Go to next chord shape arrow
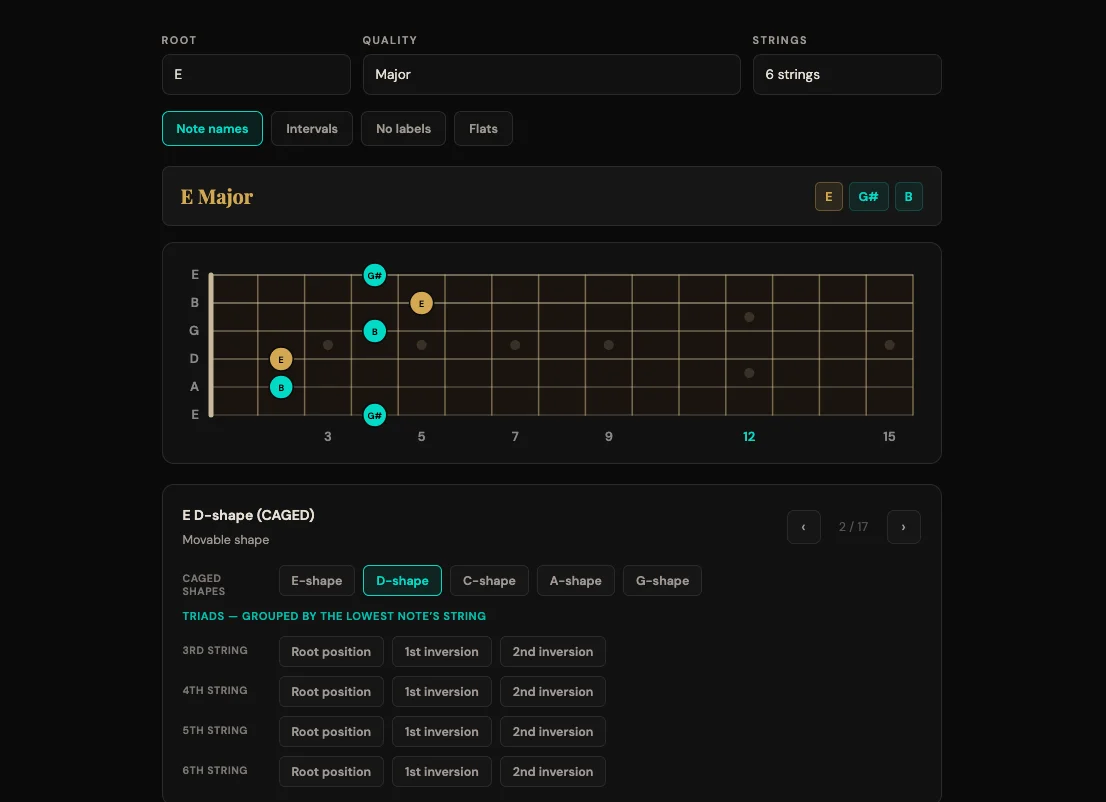Screen dimensions: 1106x802 [x=904, y=527]
